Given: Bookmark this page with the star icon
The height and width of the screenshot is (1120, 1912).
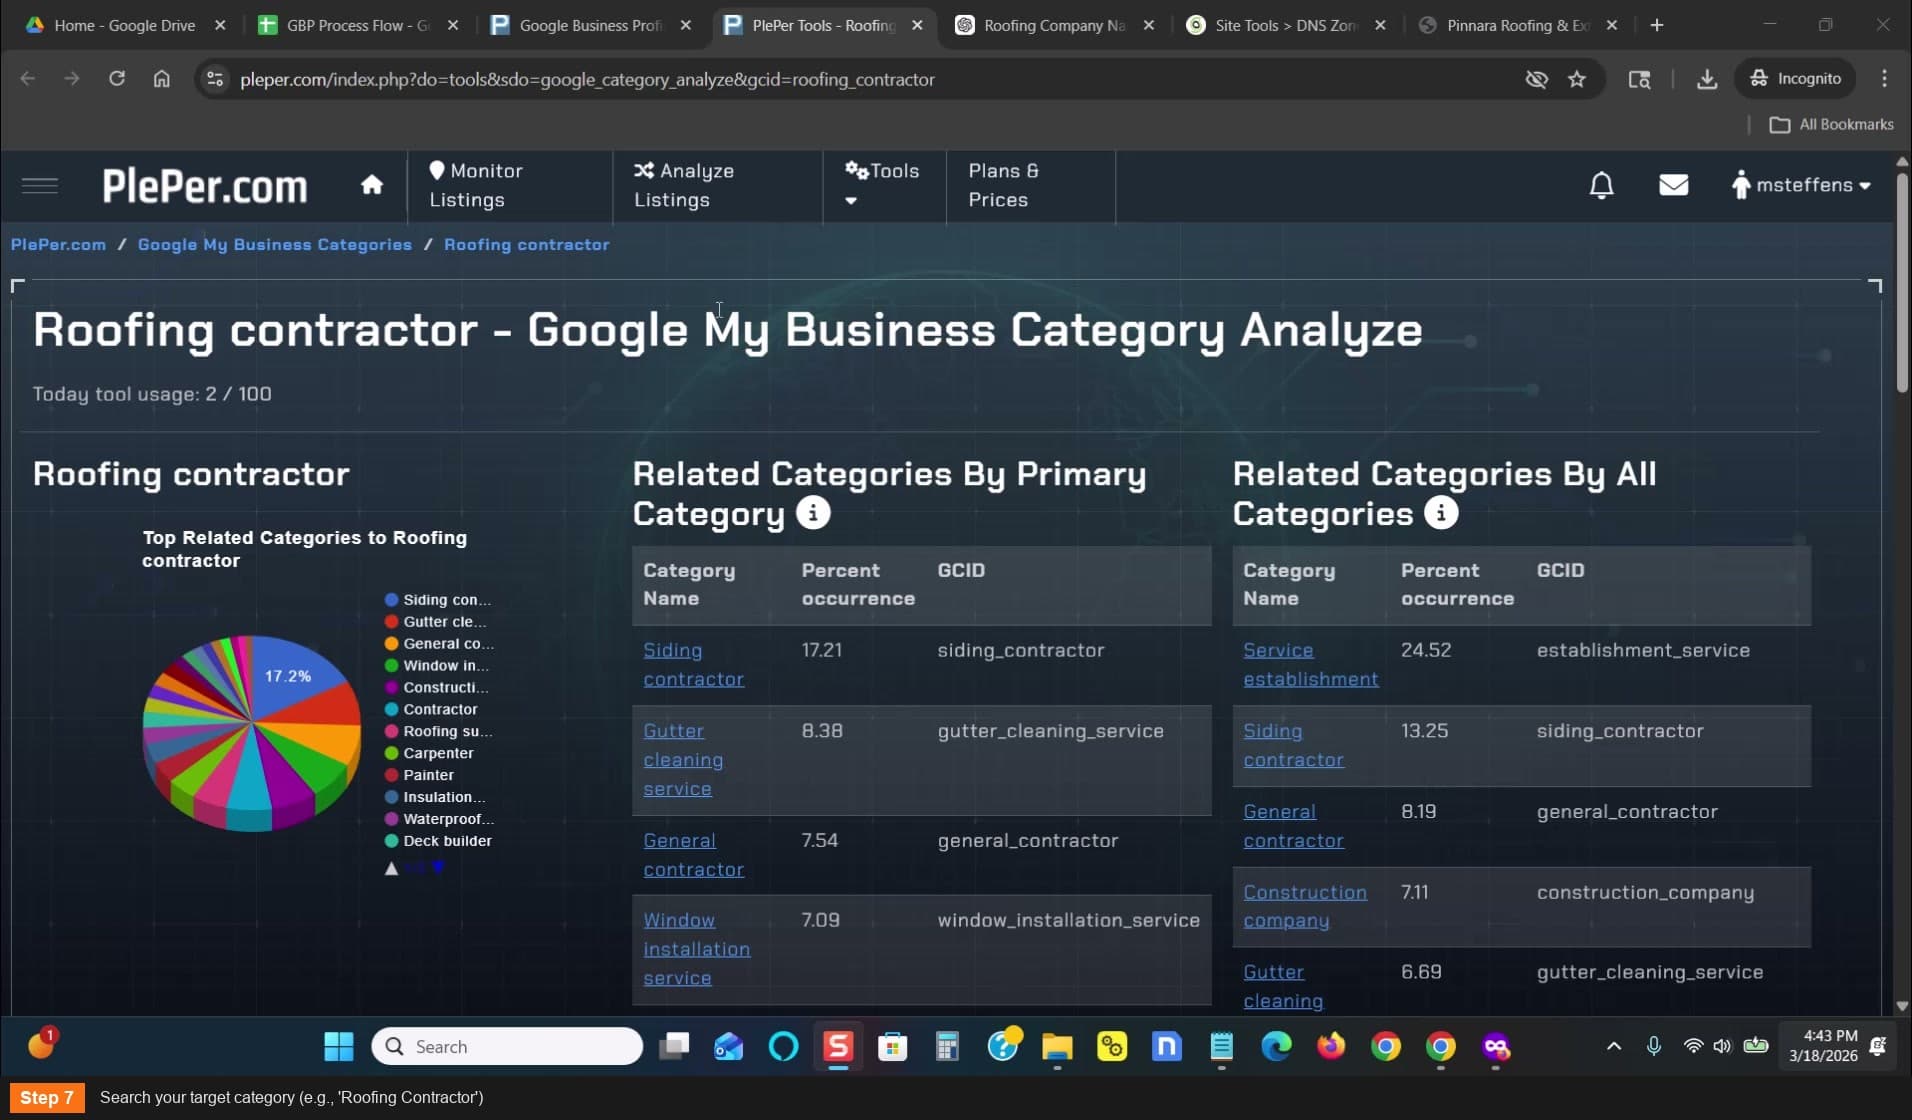Looking at the screenshot, I should [x=1577, y=79].
